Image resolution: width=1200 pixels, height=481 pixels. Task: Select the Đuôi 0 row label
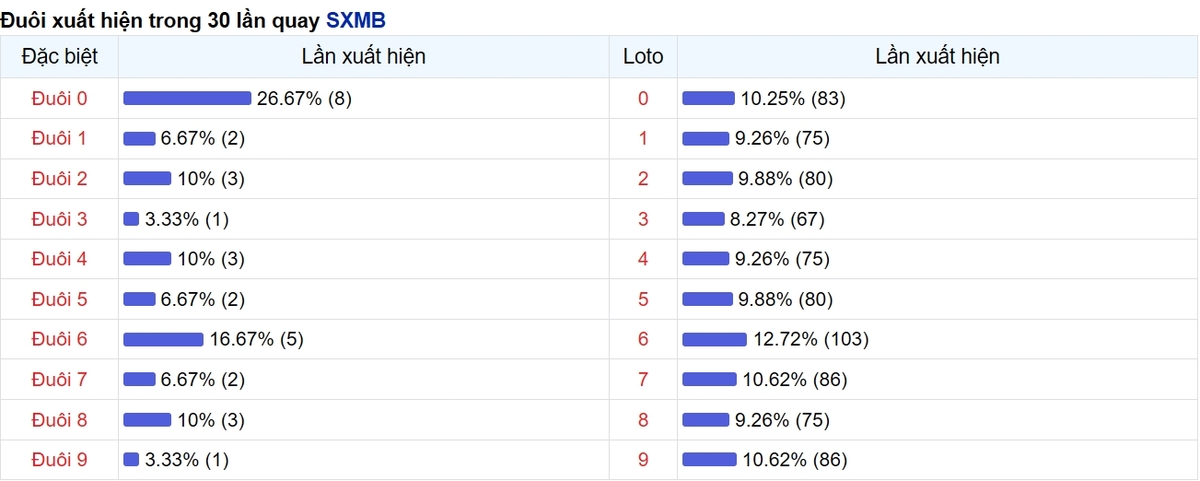click(x=59, y=98)
